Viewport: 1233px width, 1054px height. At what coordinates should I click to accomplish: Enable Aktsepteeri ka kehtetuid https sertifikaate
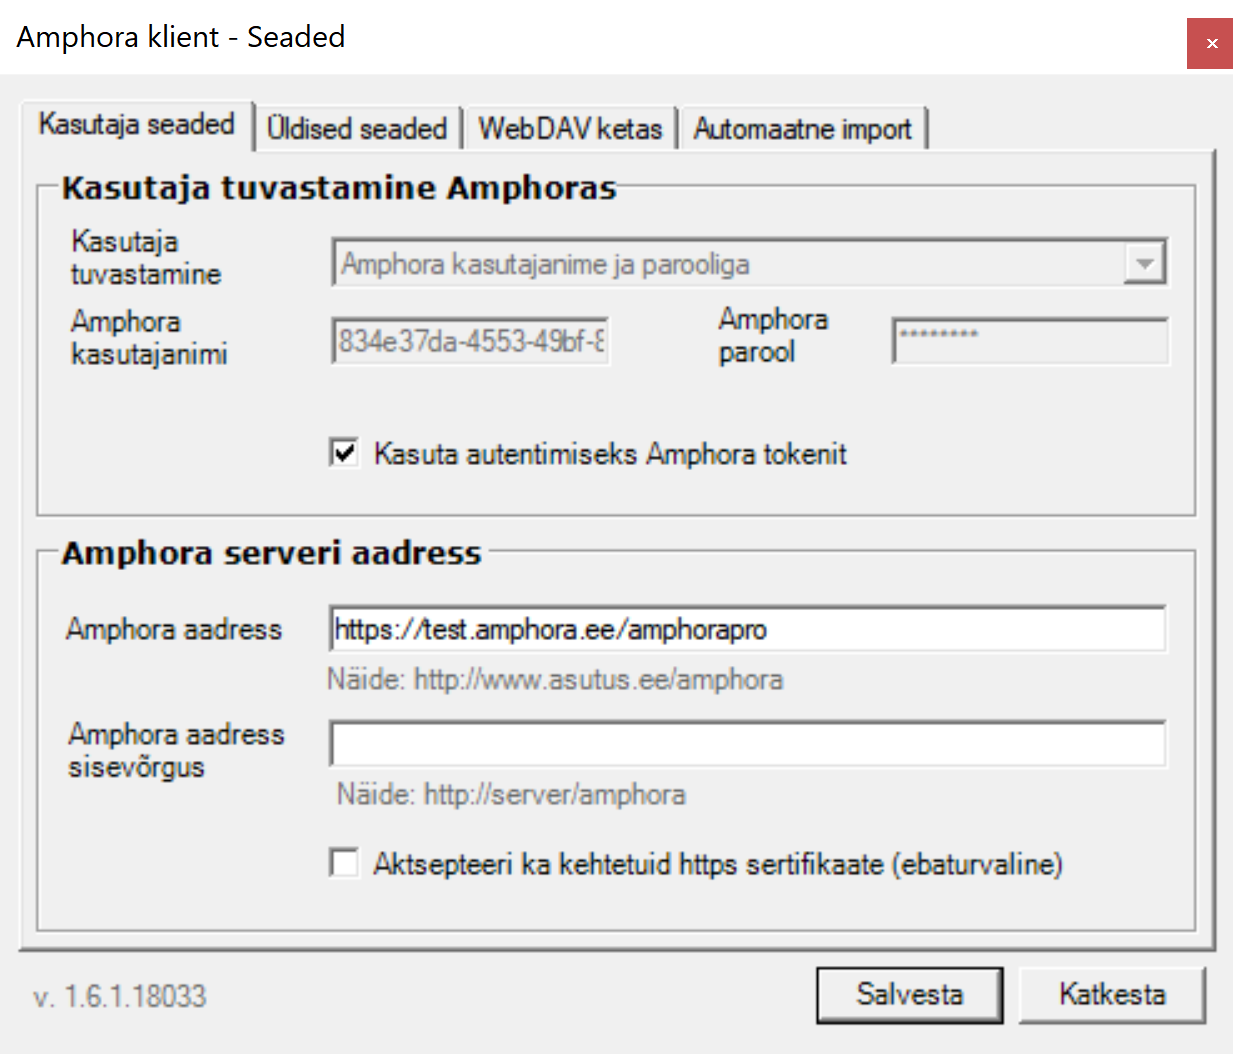[344, 863]
